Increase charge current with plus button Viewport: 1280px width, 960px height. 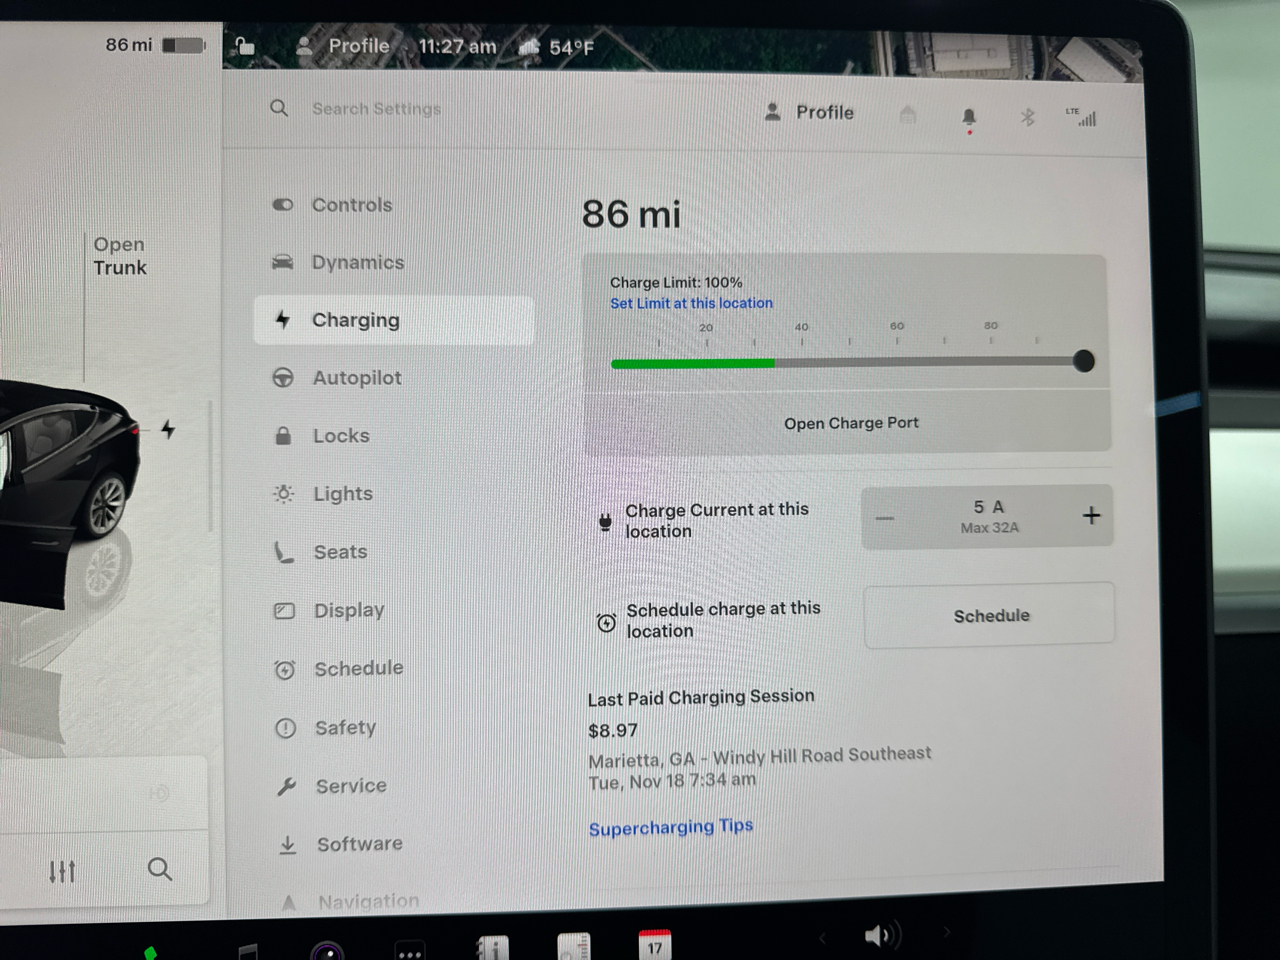click(x=1091, y=515)
